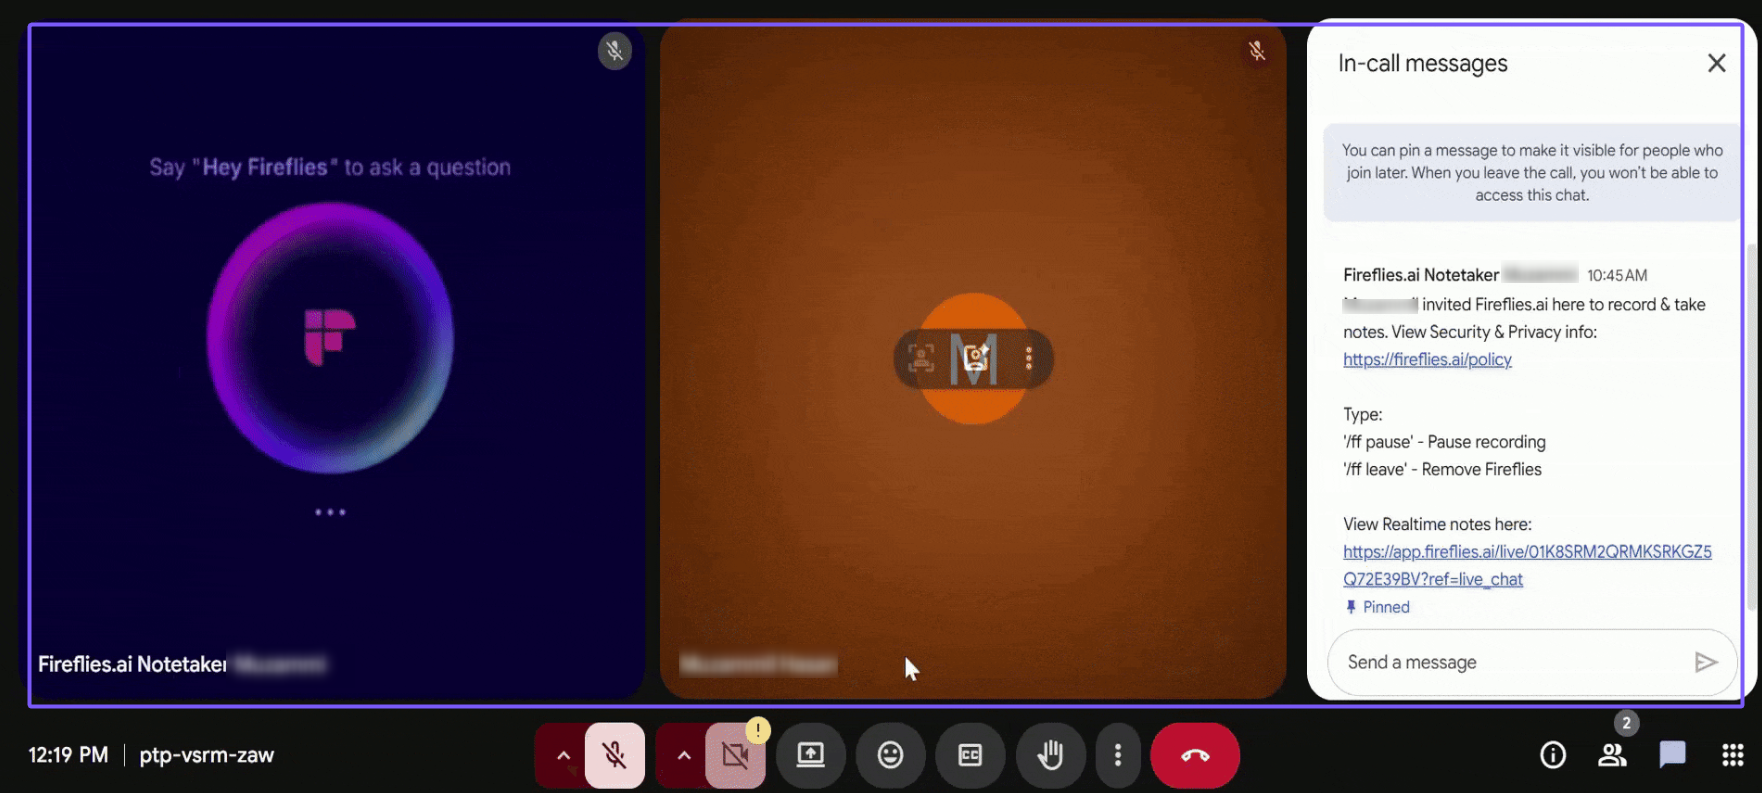Click the 10:45 AM message timestamp
The image size is (1762, 793).
pyautogui.click(x=1617, y=275)
